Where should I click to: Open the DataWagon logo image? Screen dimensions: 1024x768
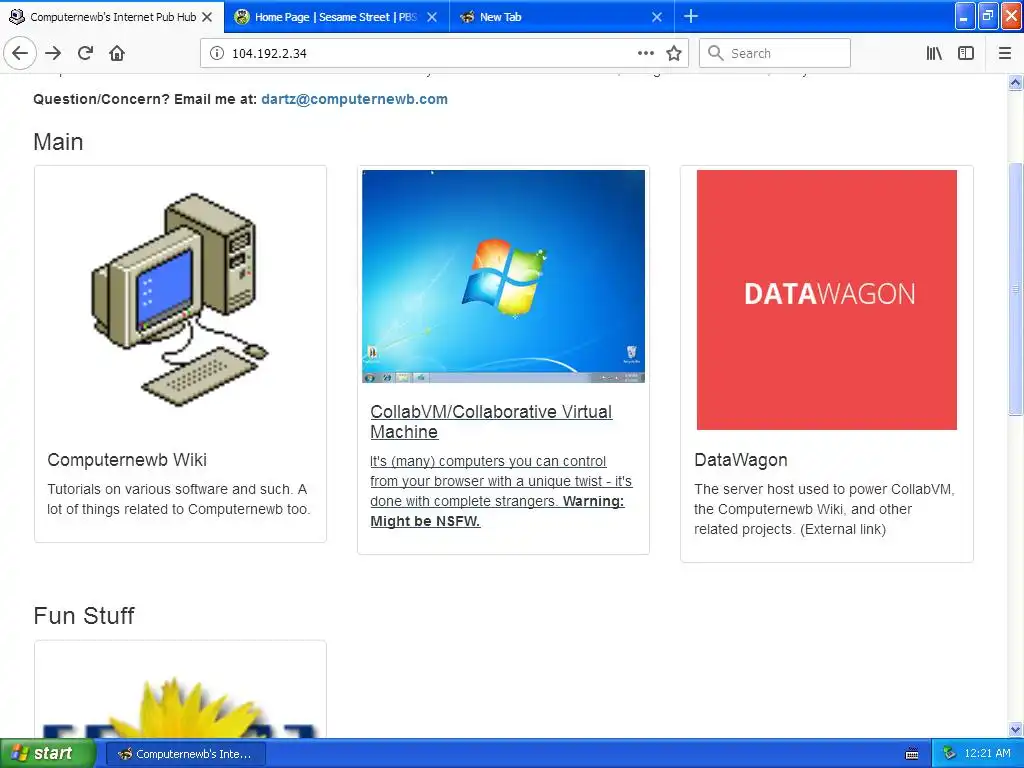point(827,300)
